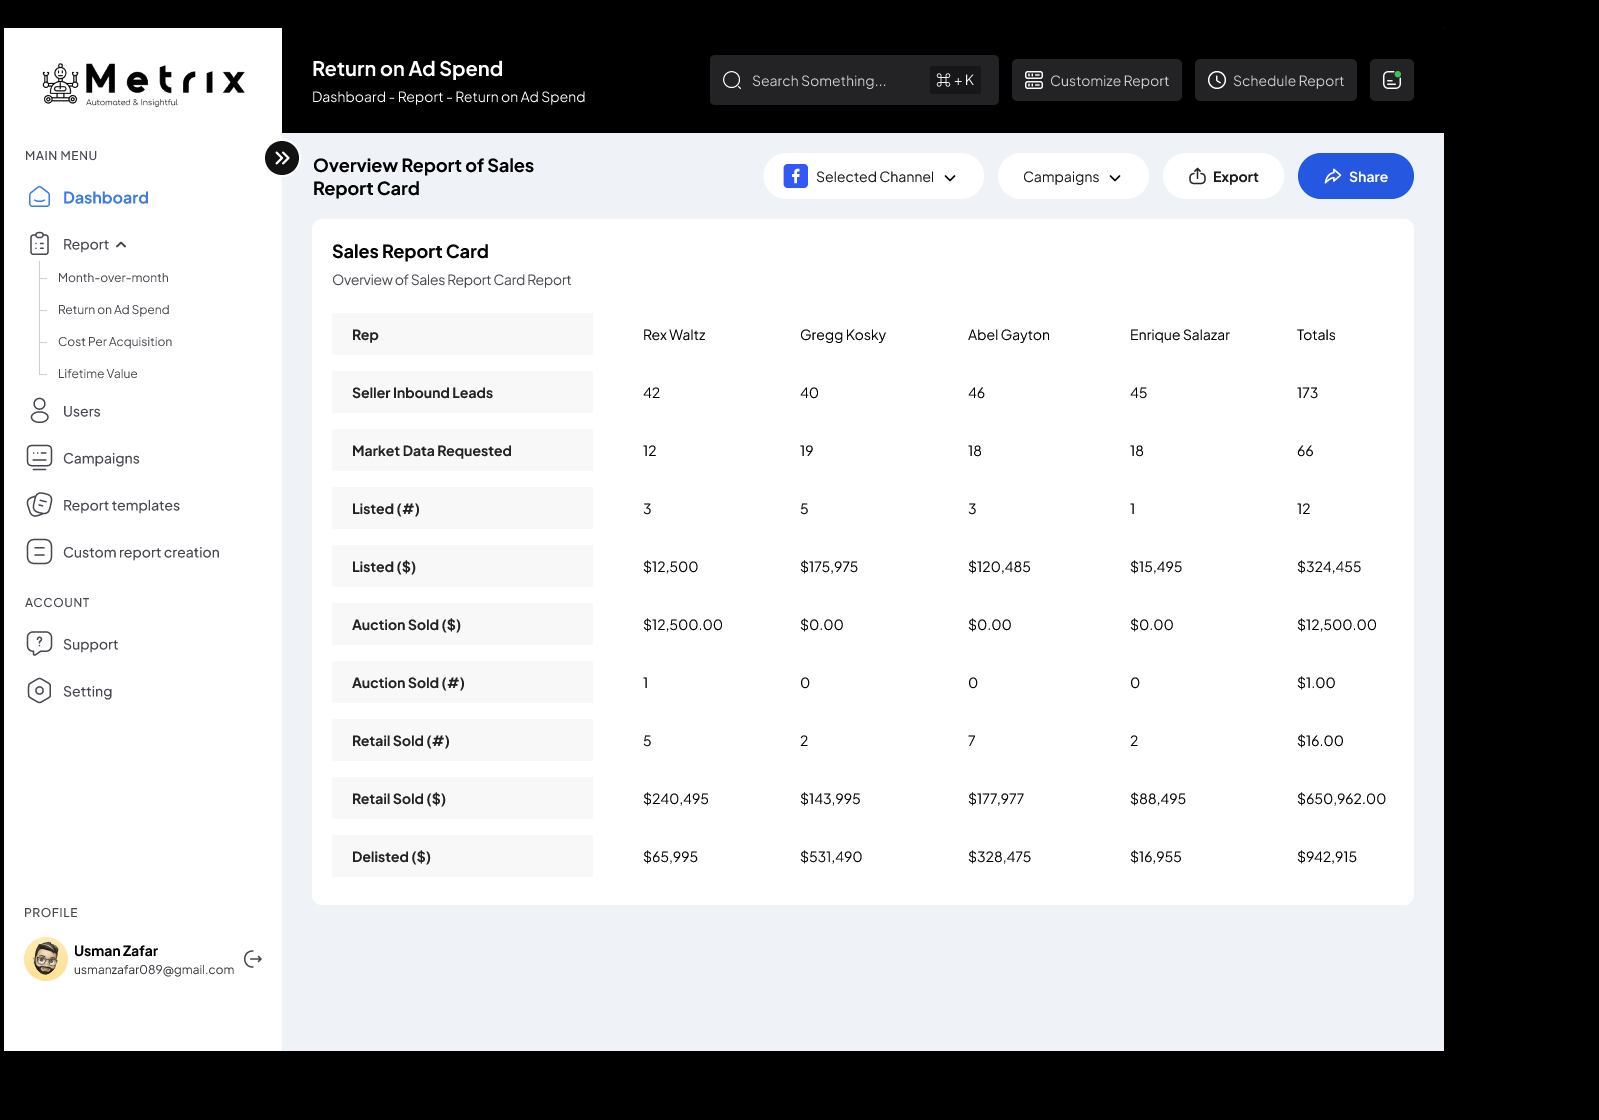The height and width of the screenshot is (1120, 1599).
Task: Click the Schedule Report clock icon
Action: pyautogui.click(x=1216, y=80)
